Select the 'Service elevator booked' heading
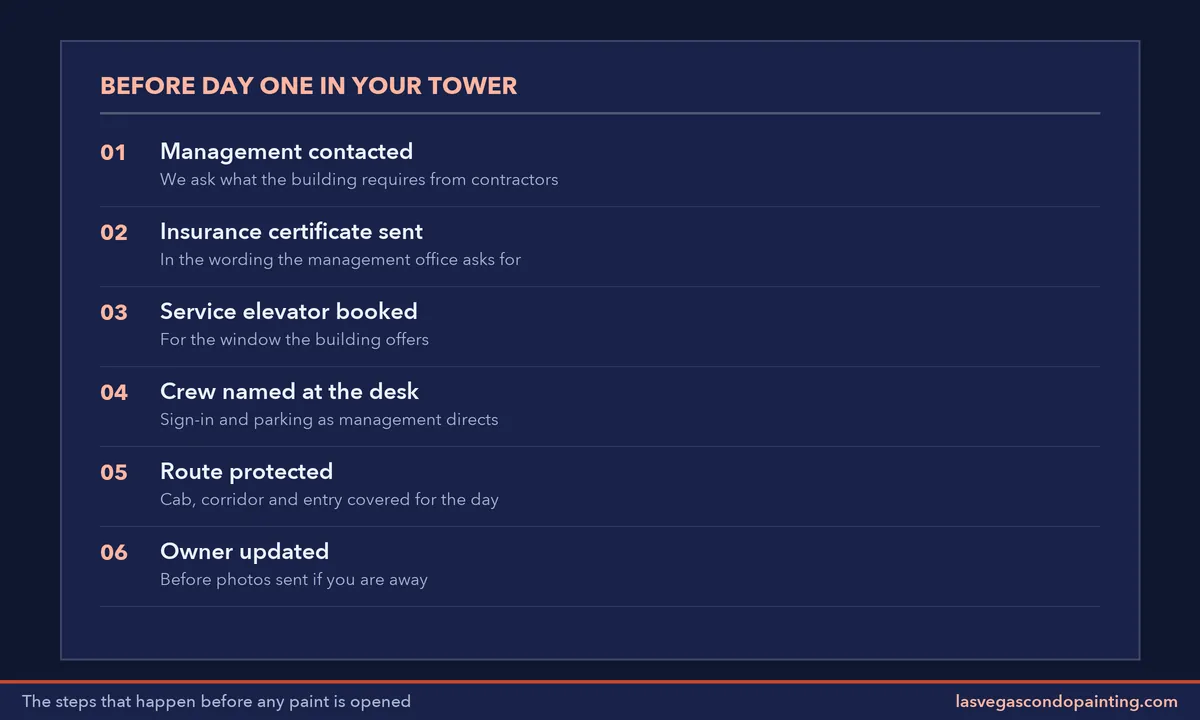The image size is (1200, 720). 289,311
